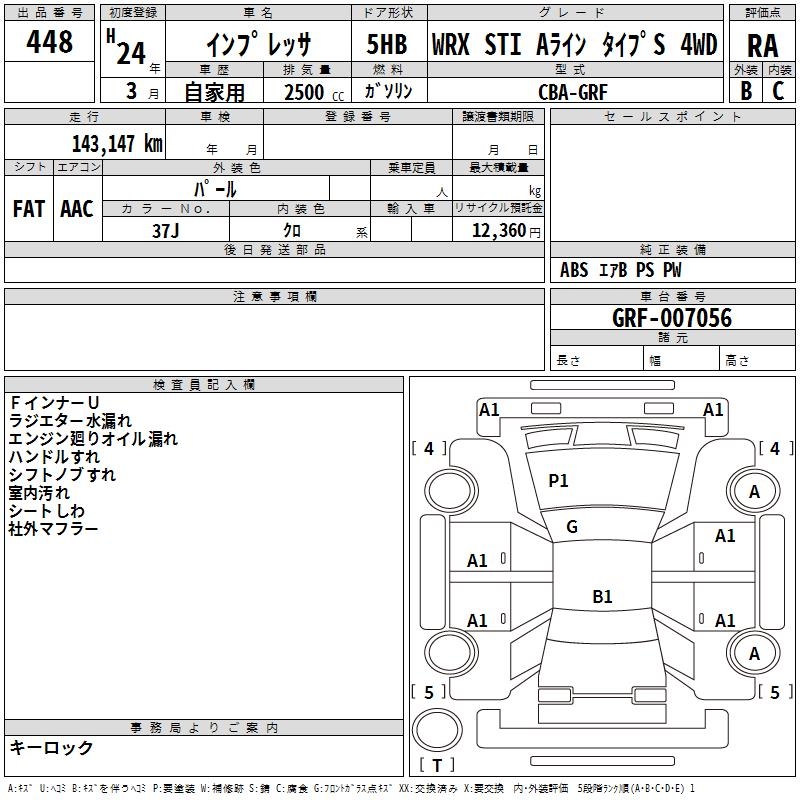
Task: Click G mark on the windshield diagram
Action: point(572,527)
